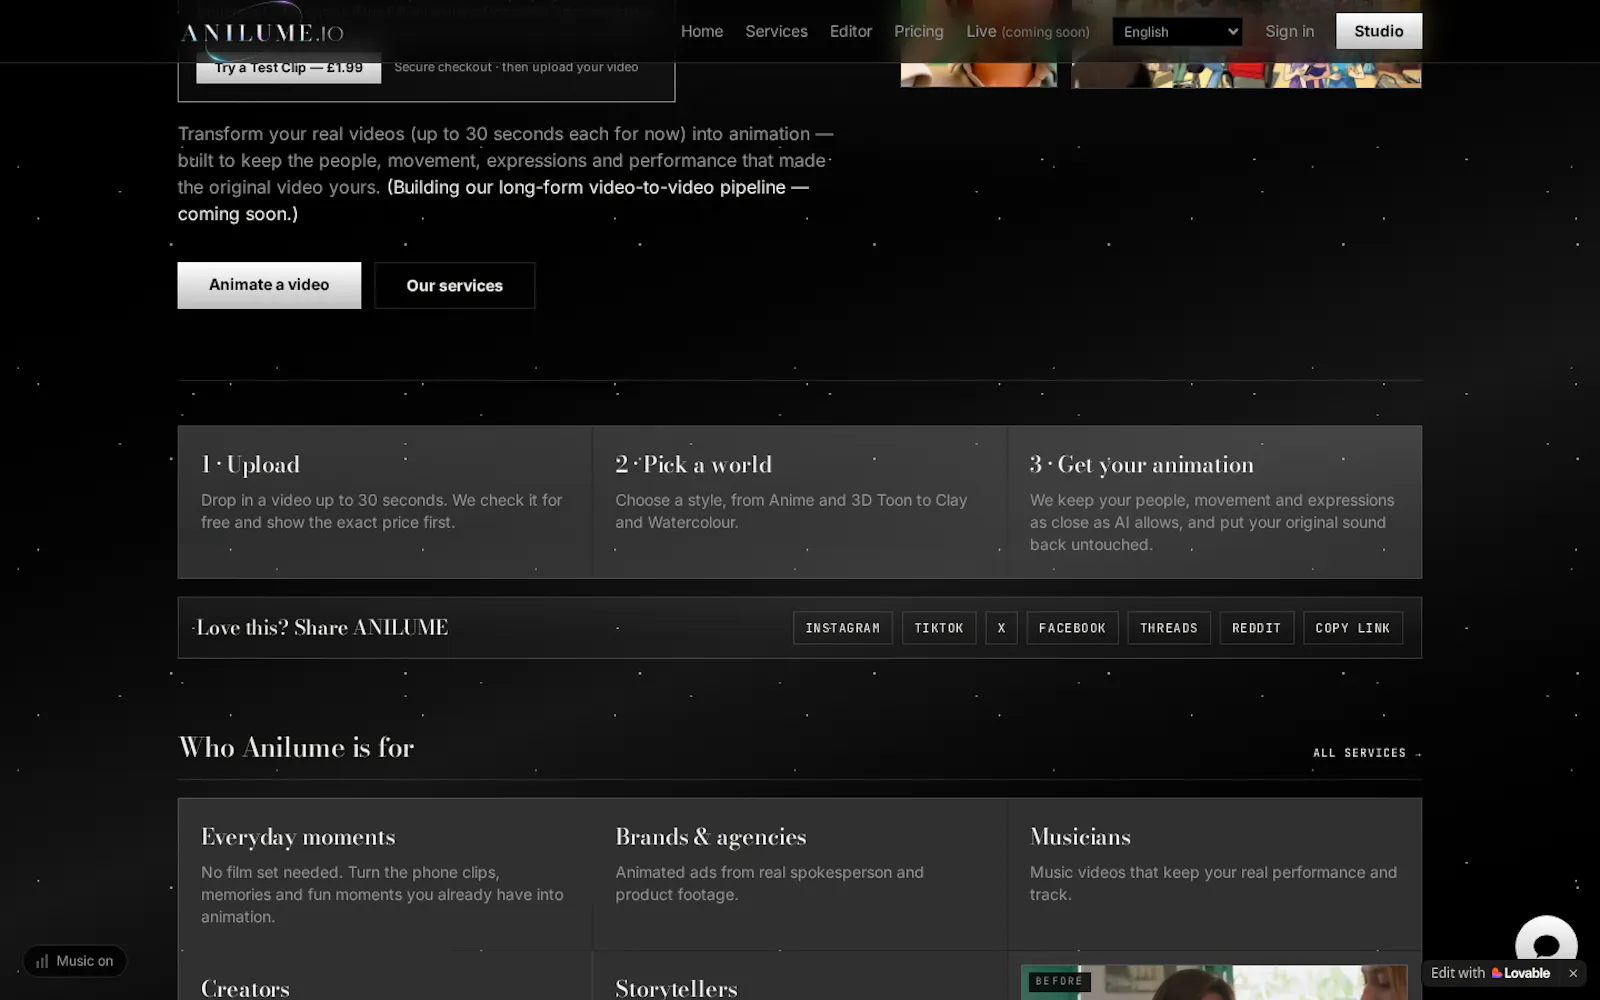Click the 'Love this? Share ANILUME' text

322,628
